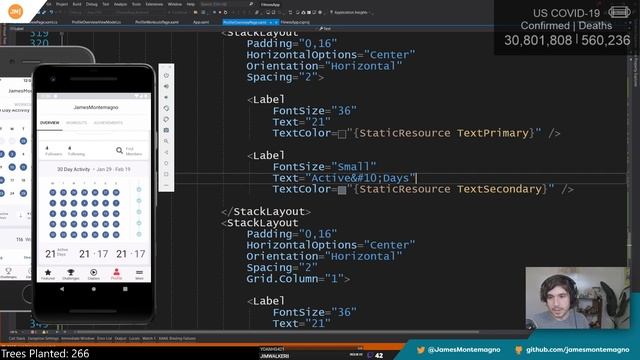Click the TextPrimary color swatch
This screenshot has width=640, height=360.
342,134
